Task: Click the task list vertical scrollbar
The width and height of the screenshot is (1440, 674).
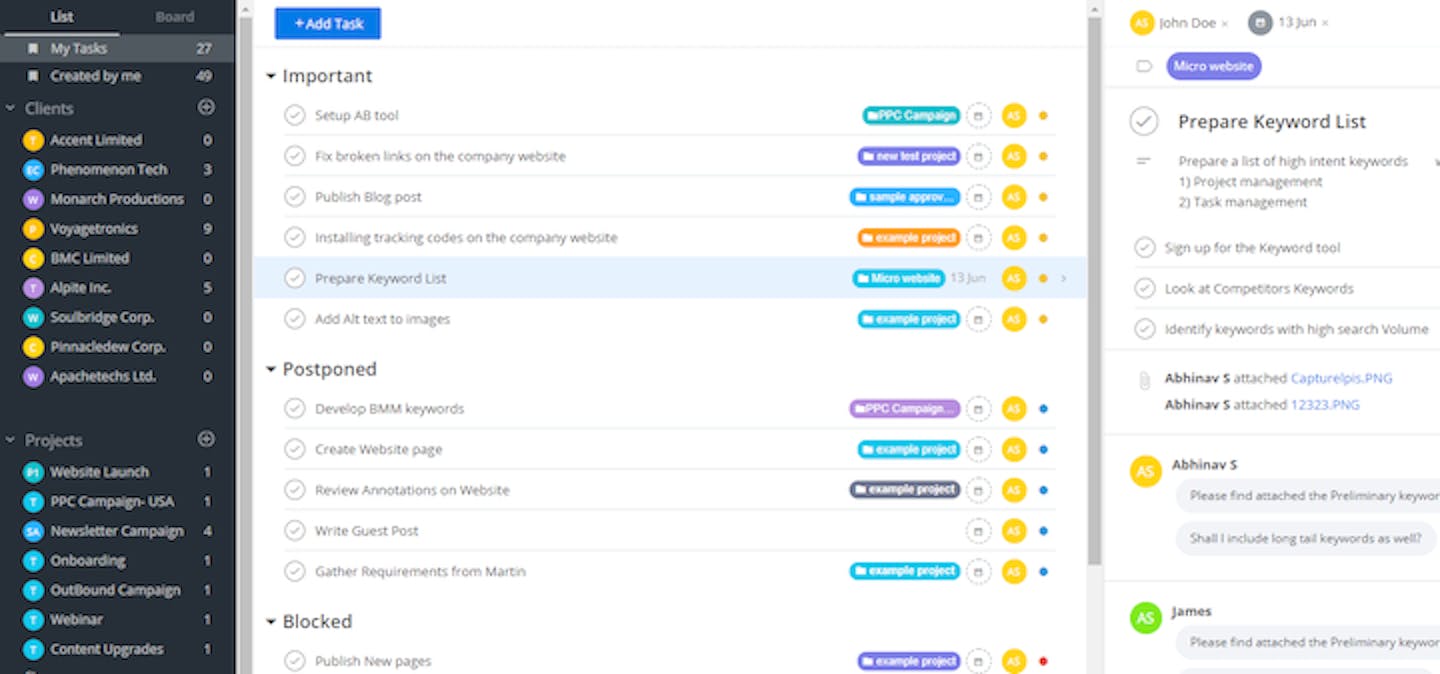Action: [1095, 290]
